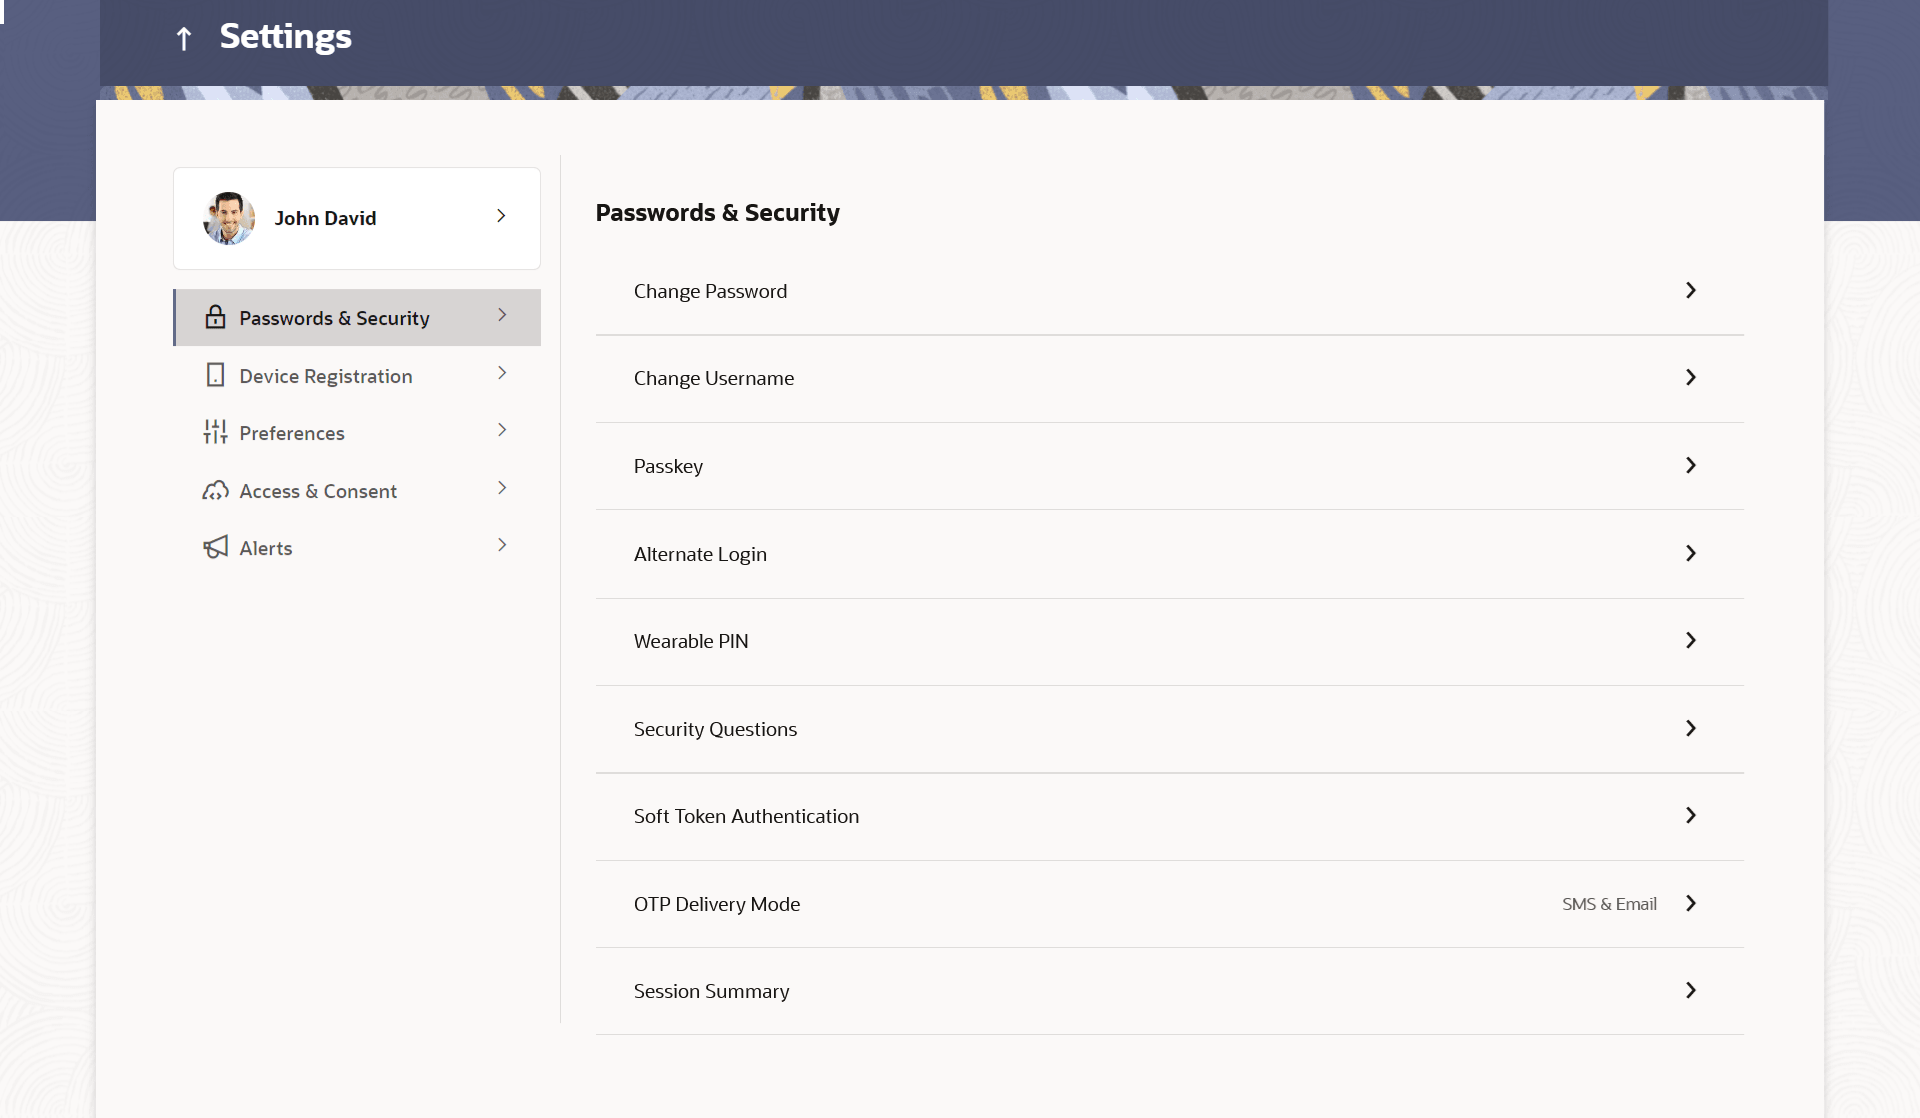
Task: Go to Alerts settings
Action: 266,548
